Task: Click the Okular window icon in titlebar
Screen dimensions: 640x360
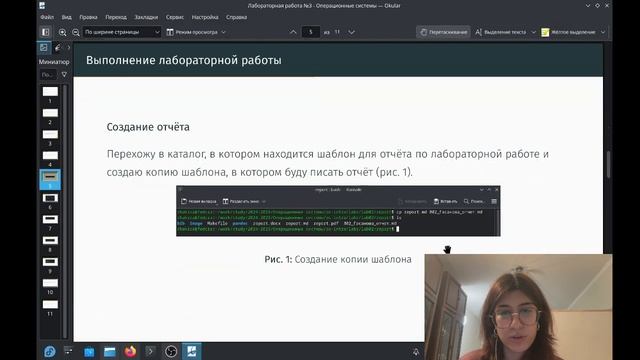Action: [42, 5]
